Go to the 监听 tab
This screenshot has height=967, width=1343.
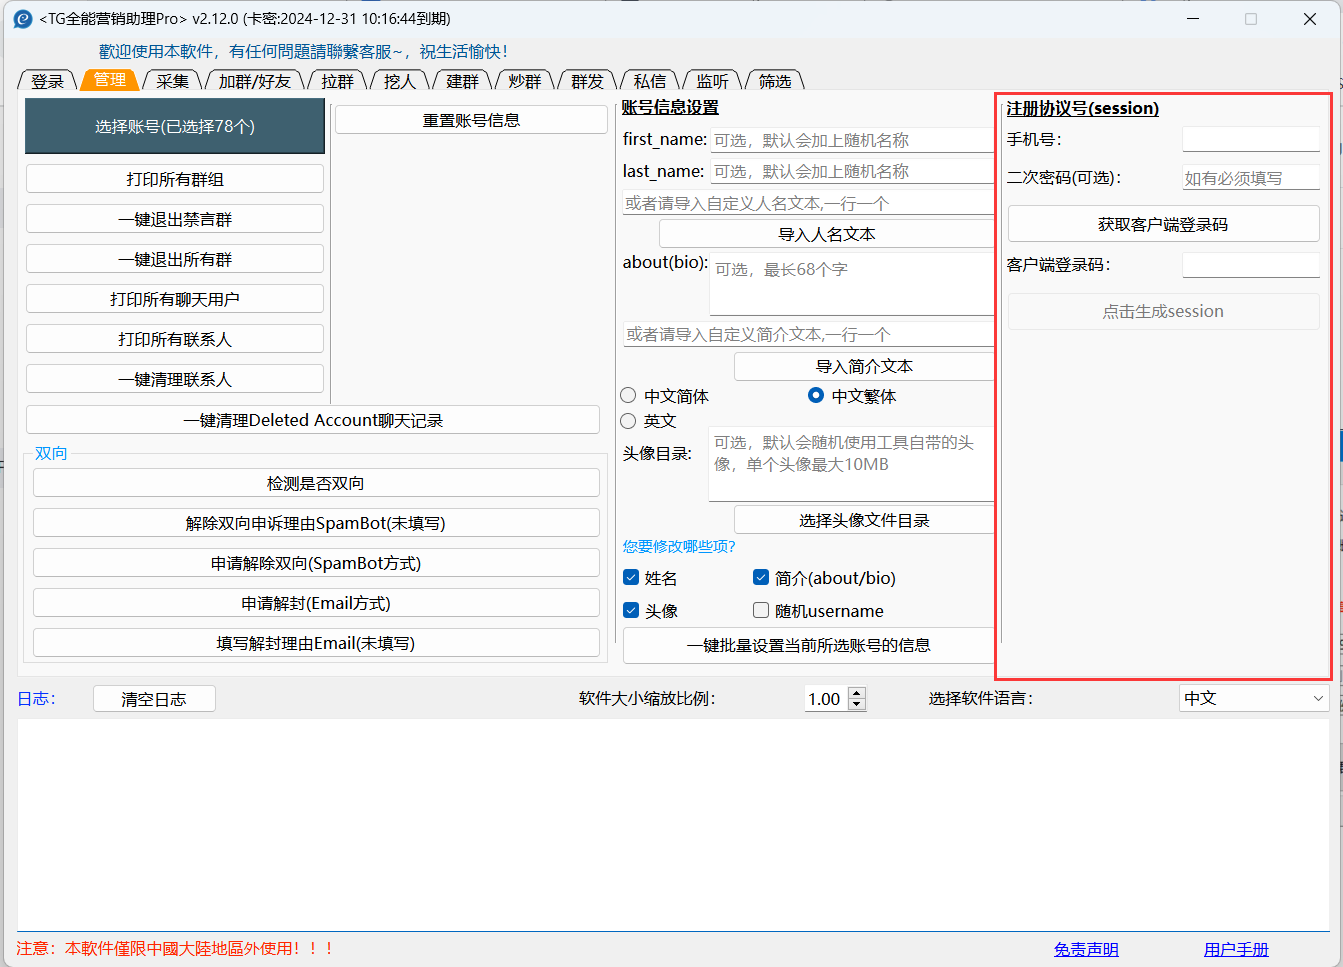(712, 81)
